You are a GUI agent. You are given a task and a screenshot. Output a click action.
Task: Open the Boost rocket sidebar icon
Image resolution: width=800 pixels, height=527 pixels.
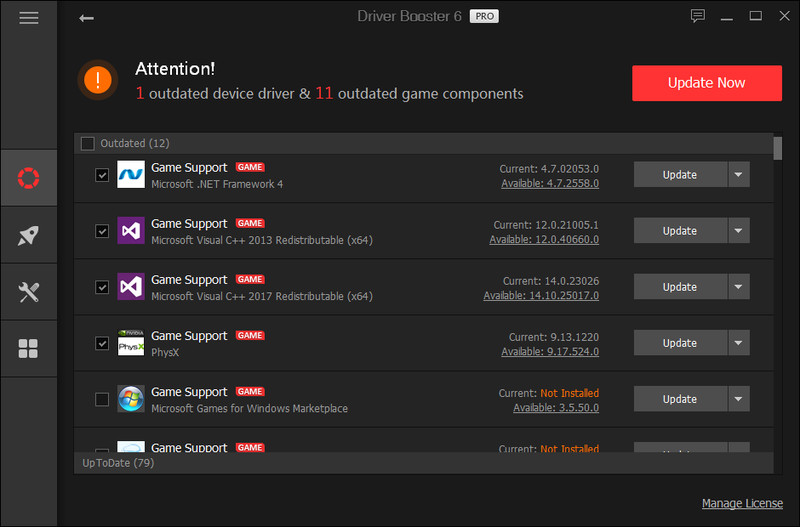[29, 235]
